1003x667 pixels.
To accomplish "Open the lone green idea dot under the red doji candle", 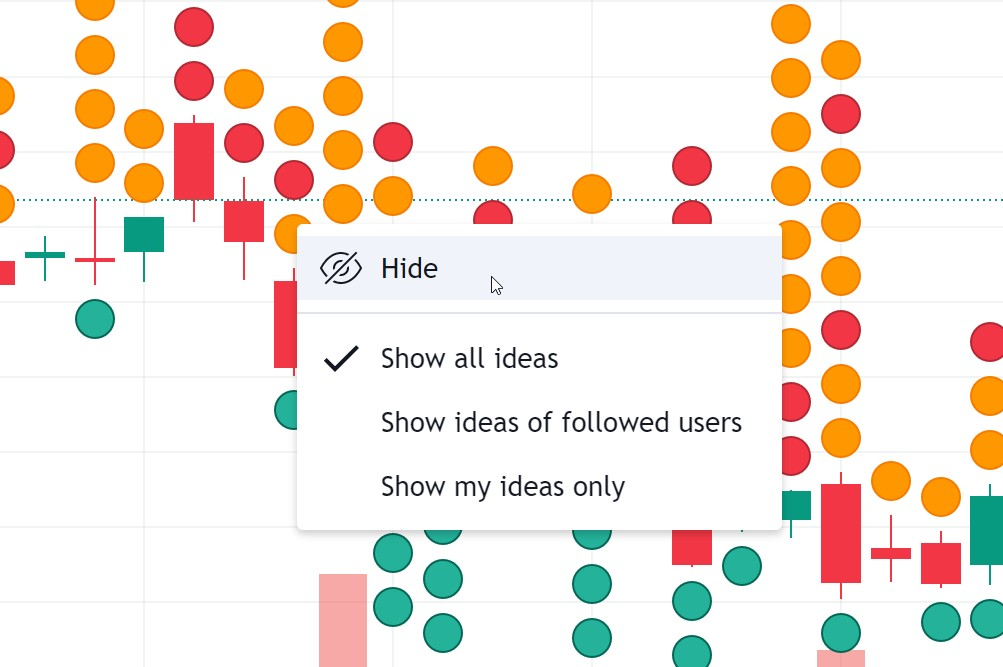I will click(95, 318).
